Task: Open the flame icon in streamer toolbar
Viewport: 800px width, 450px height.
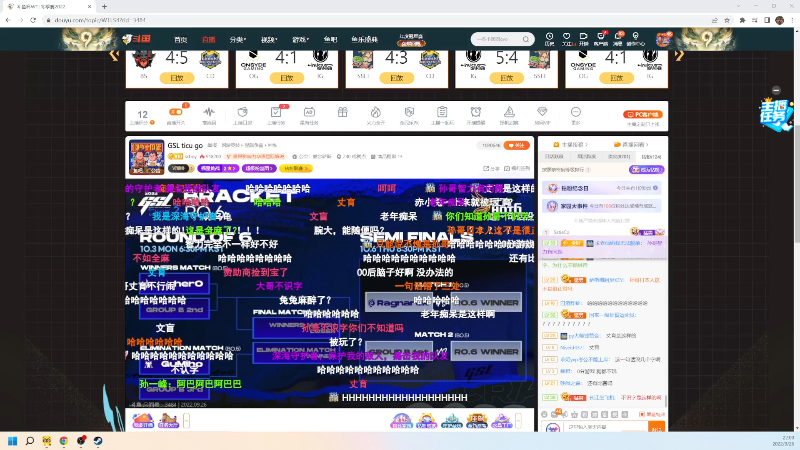Action: [376, 112]
